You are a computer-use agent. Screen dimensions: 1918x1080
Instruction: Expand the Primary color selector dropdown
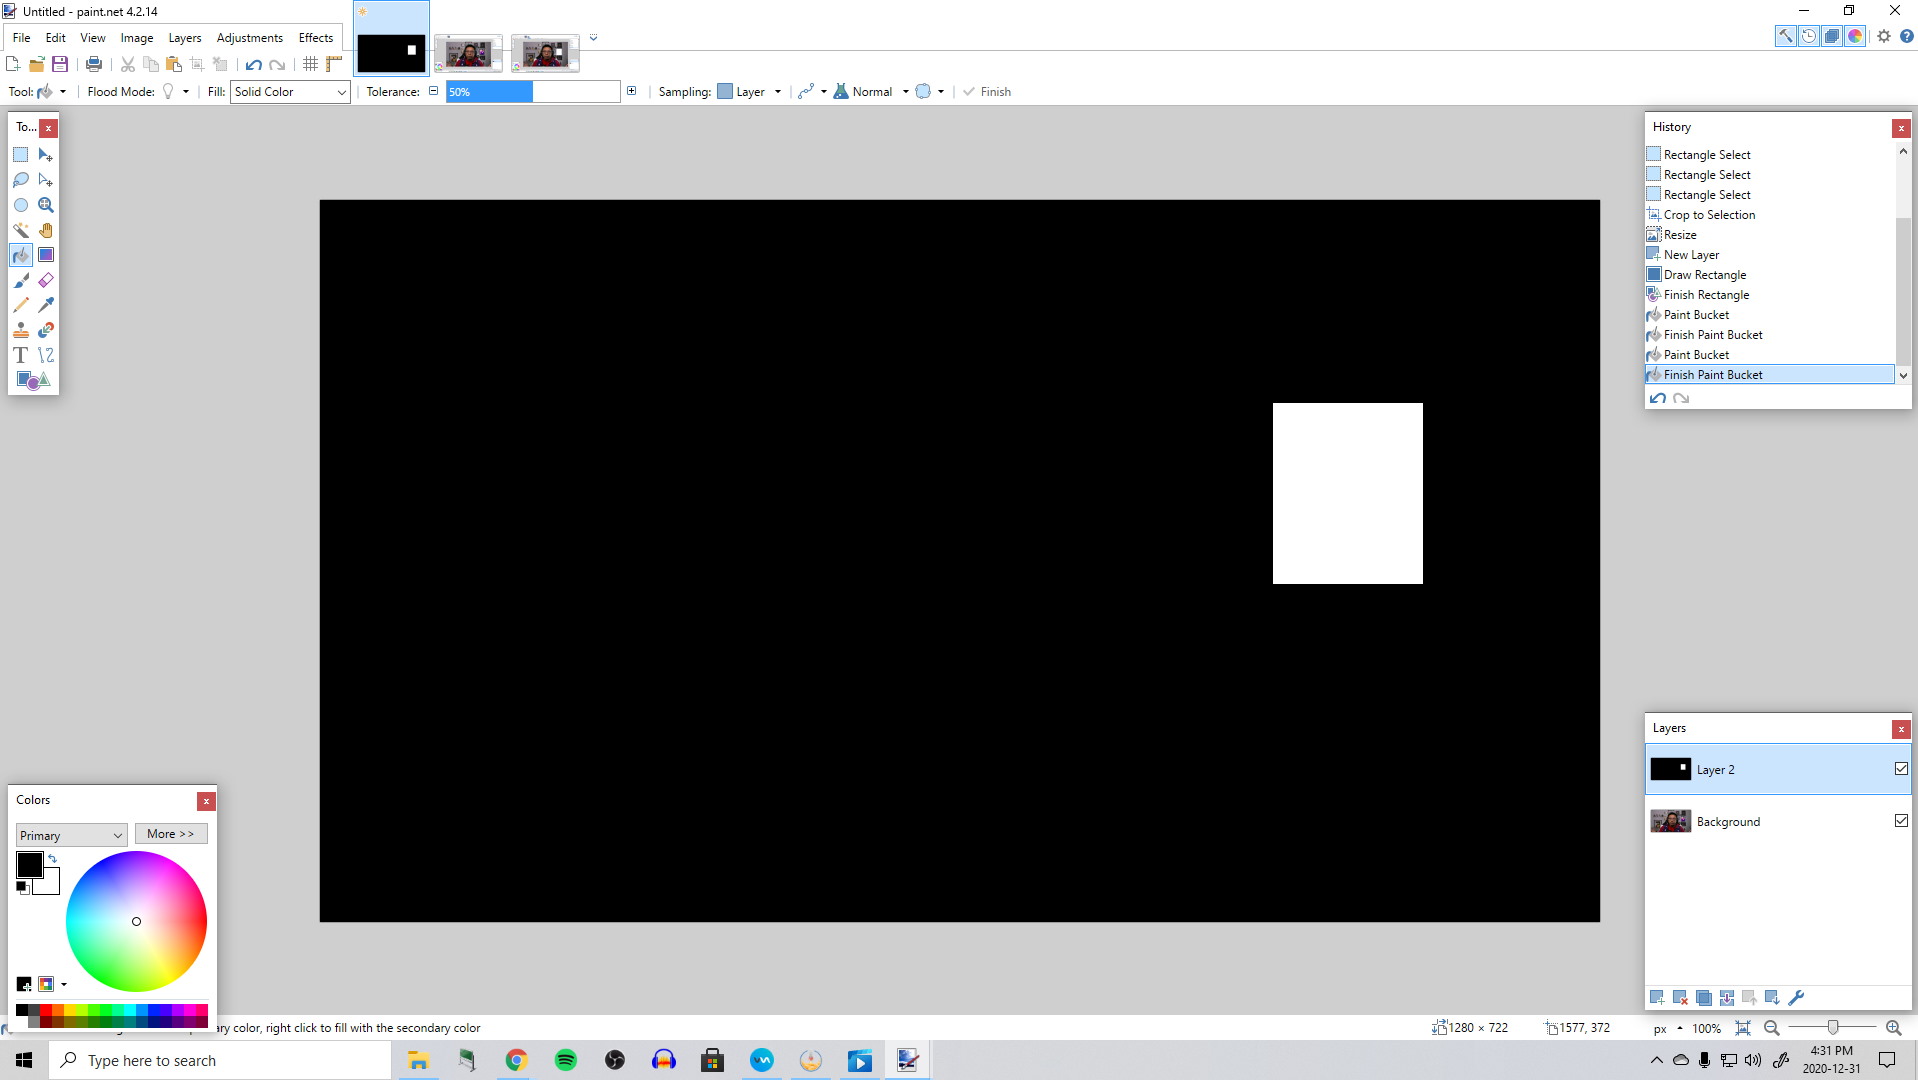71,835
